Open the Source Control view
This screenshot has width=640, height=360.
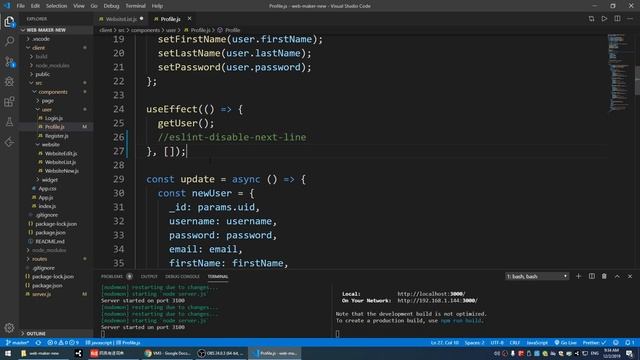9,62
